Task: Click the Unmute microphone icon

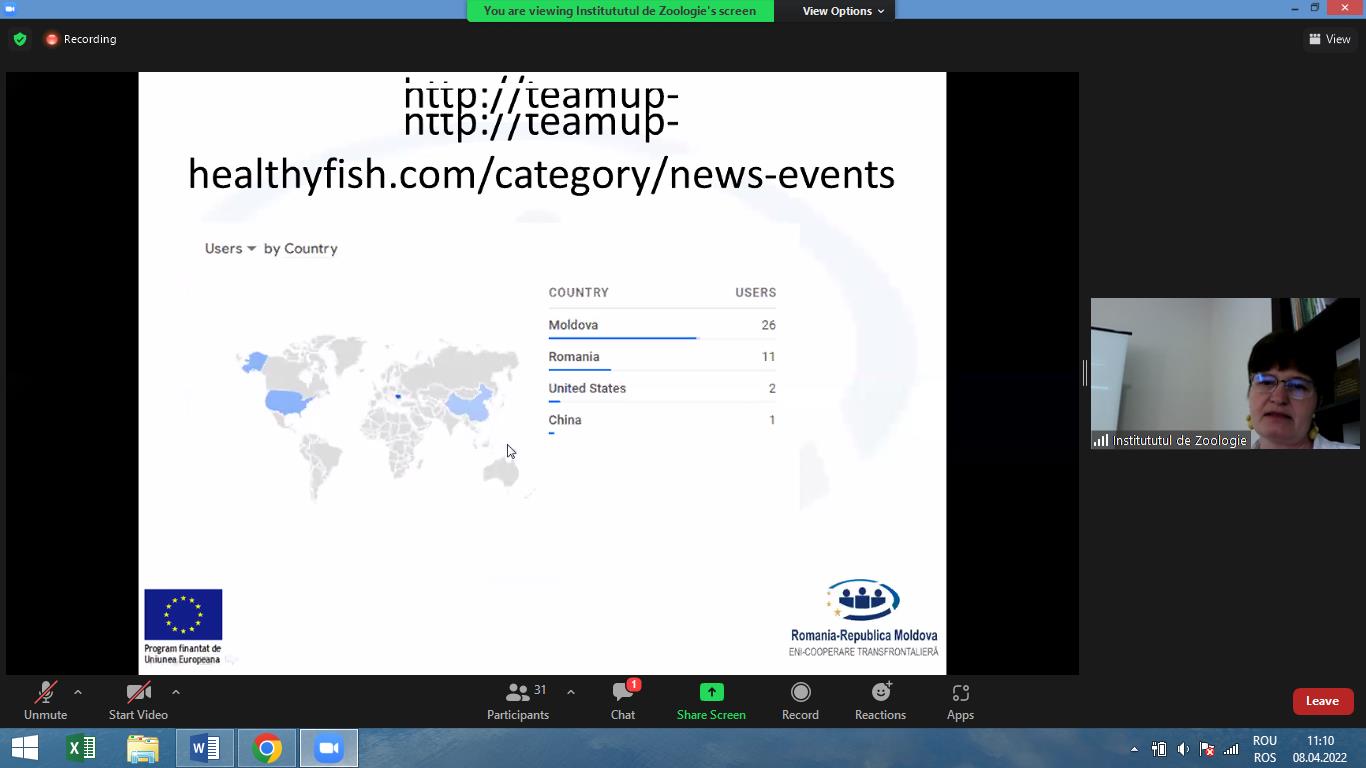Action: pyautogui.click(x=45, y=693)
